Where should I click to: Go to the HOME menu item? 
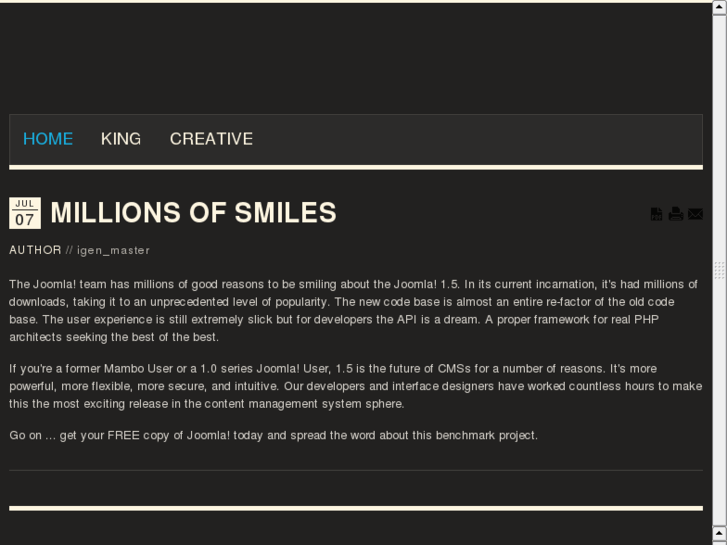tap(48, 139)
